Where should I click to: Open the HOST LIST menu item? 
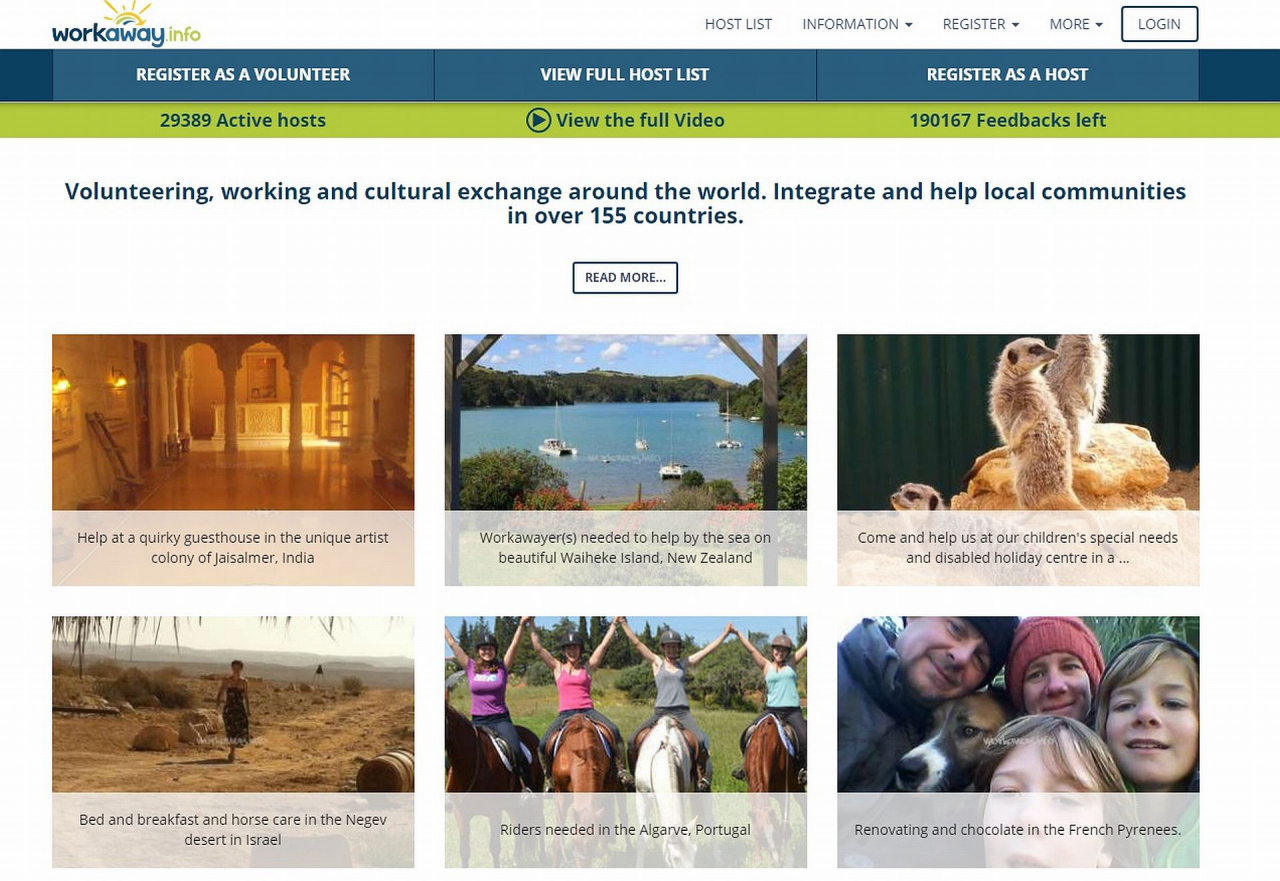tap(738, 24)
